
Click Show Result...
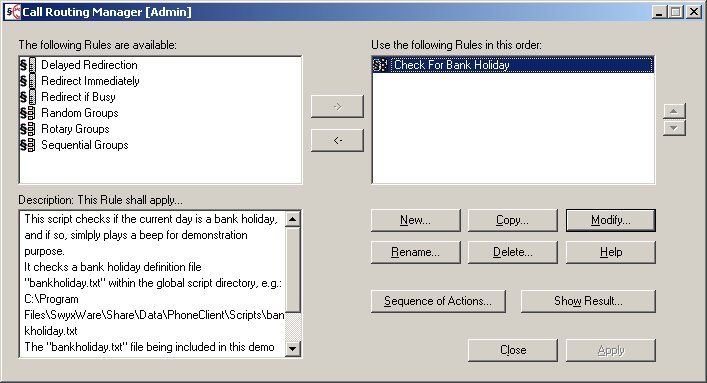(588, 301)
